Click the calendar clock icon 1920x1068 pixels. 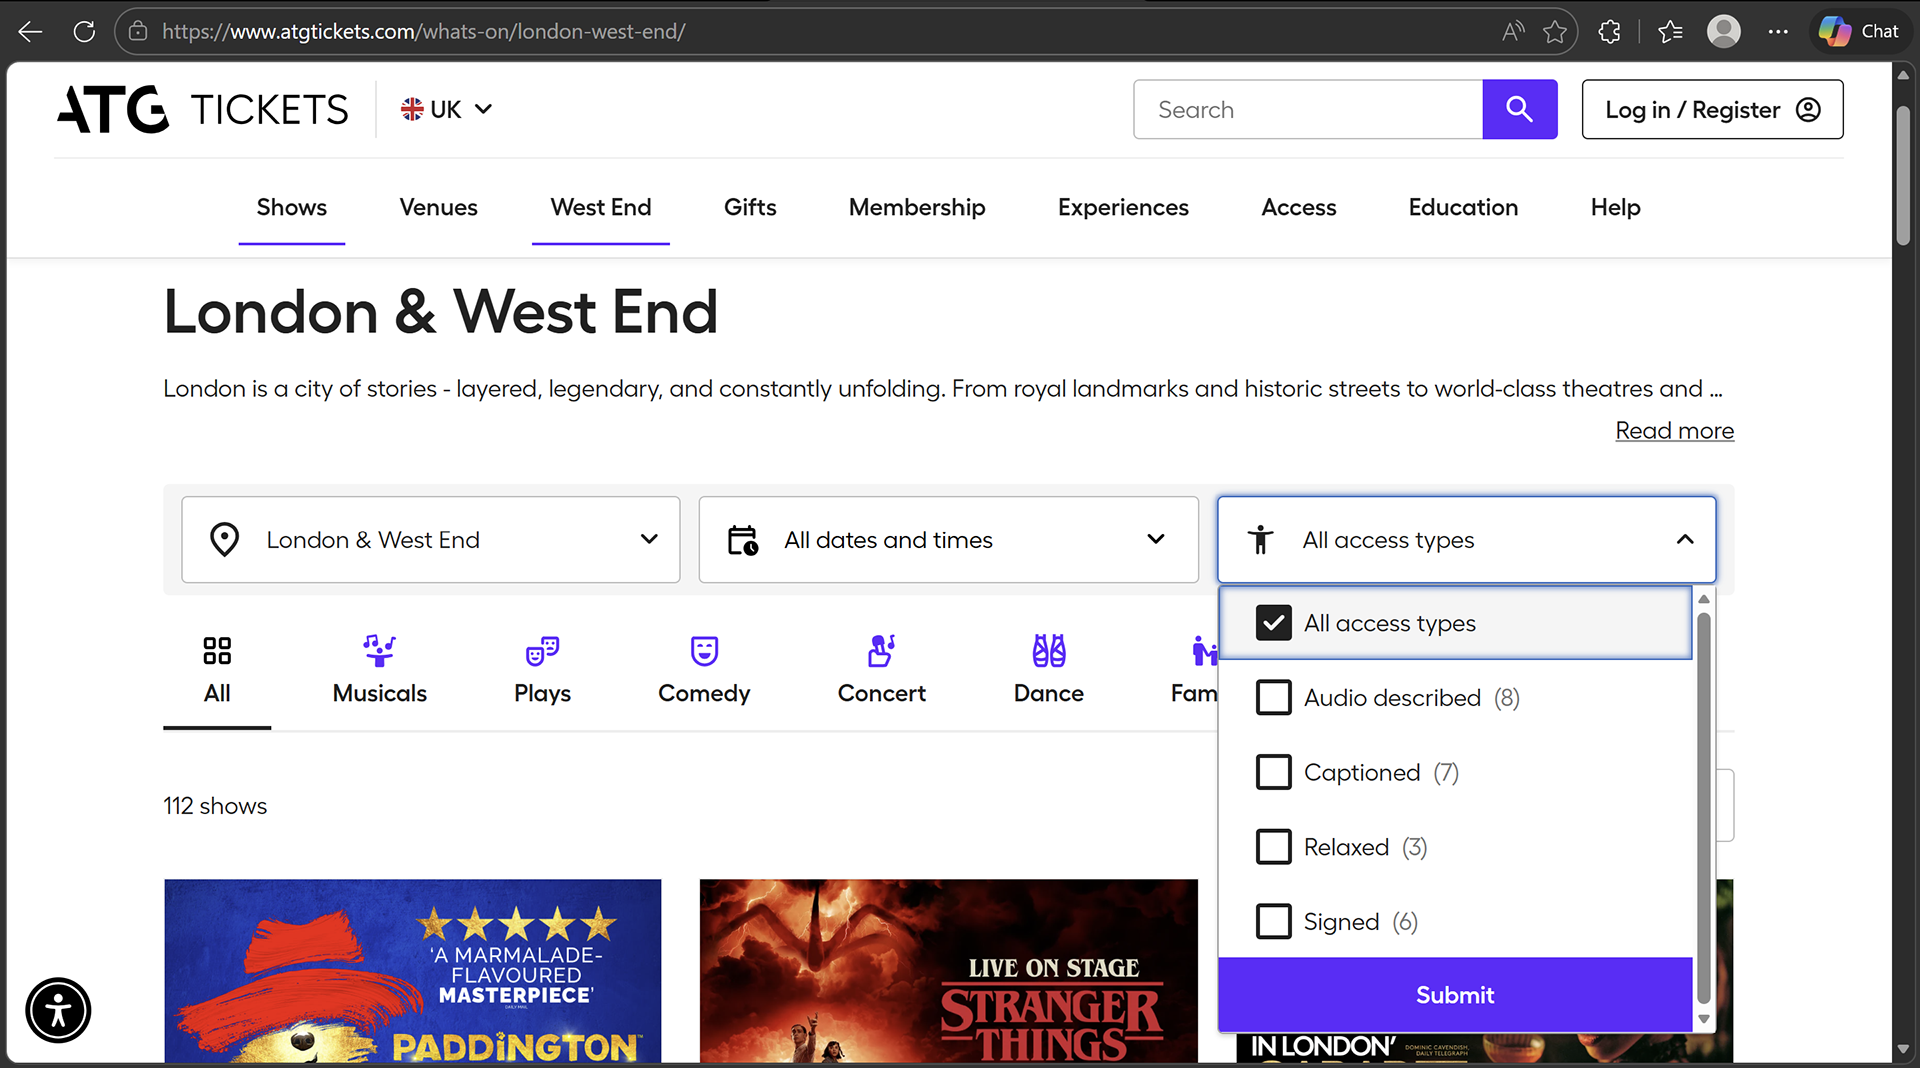pos(742,540)
